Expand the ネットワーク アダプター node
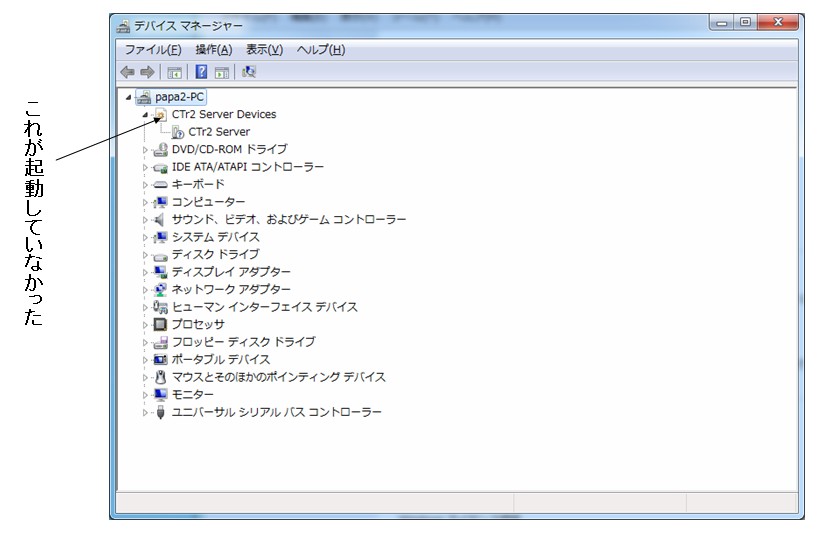 [145, 290]
